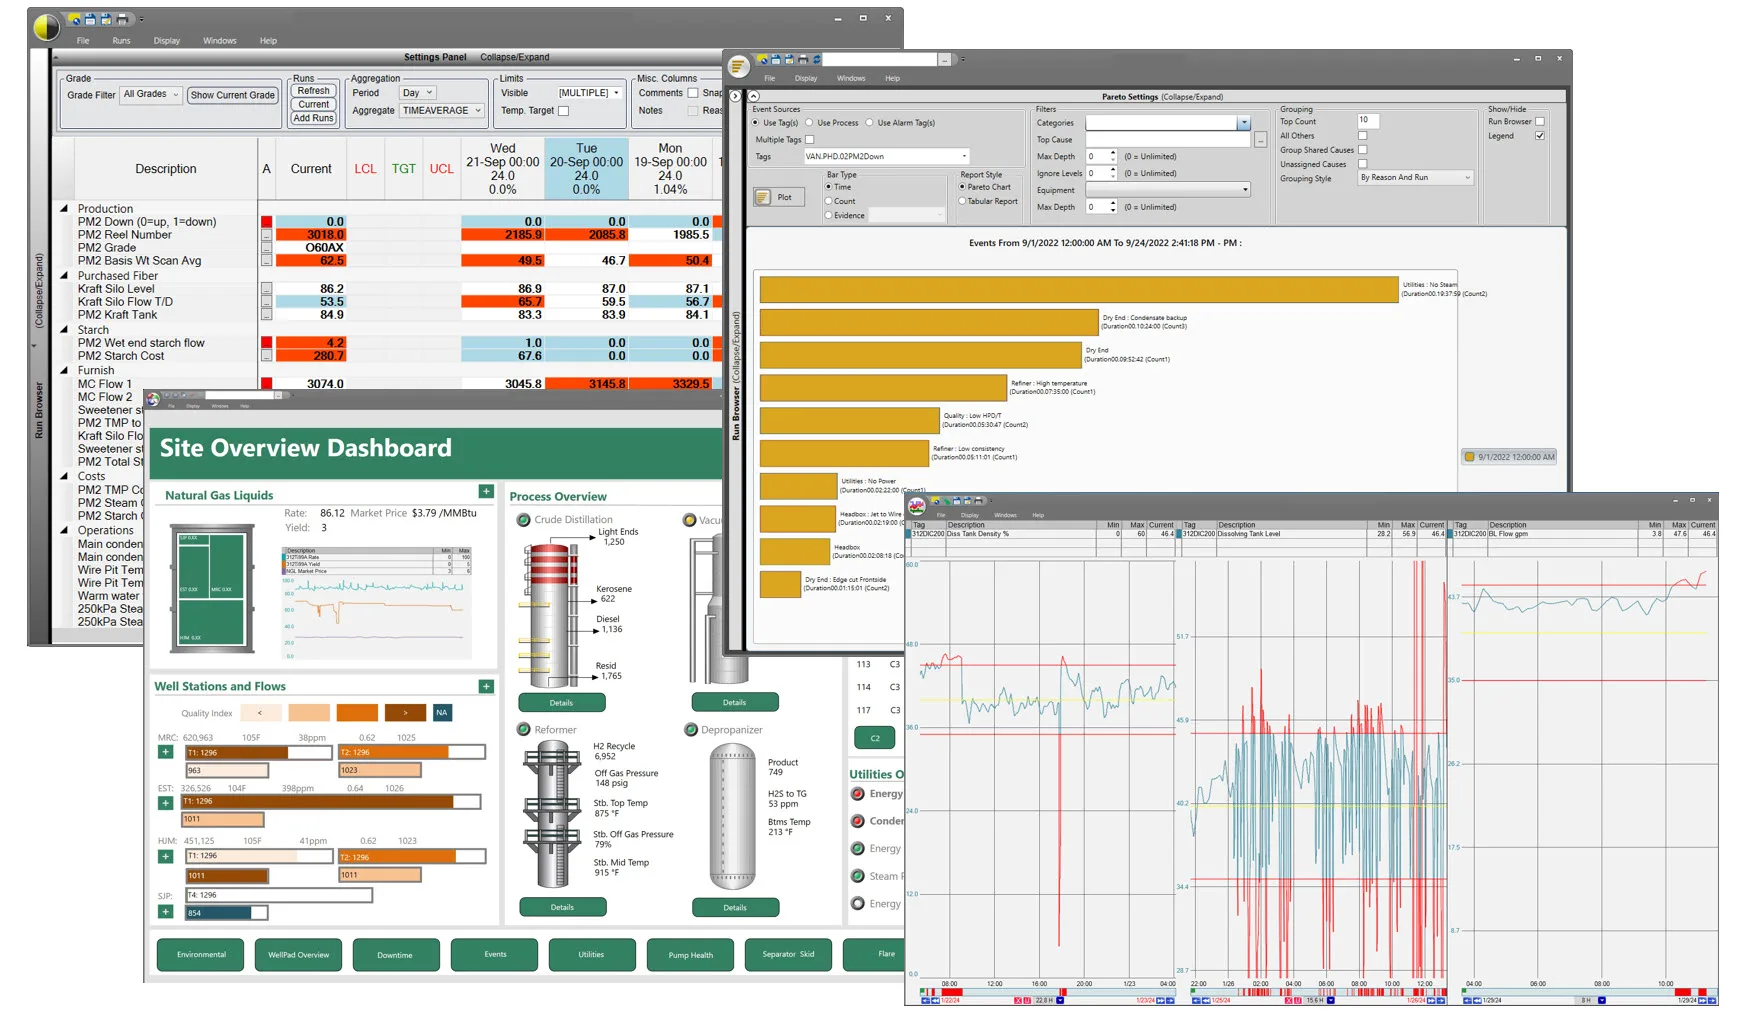Open the Display menu in Pareto window

point(806,78)
